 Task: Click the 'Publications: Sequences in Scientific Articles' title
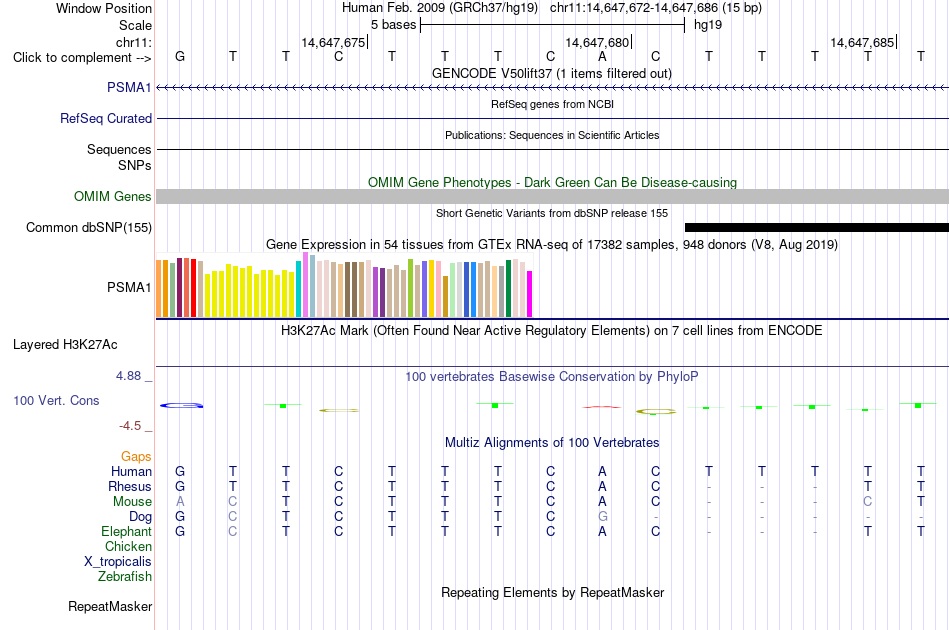(552, 135)
